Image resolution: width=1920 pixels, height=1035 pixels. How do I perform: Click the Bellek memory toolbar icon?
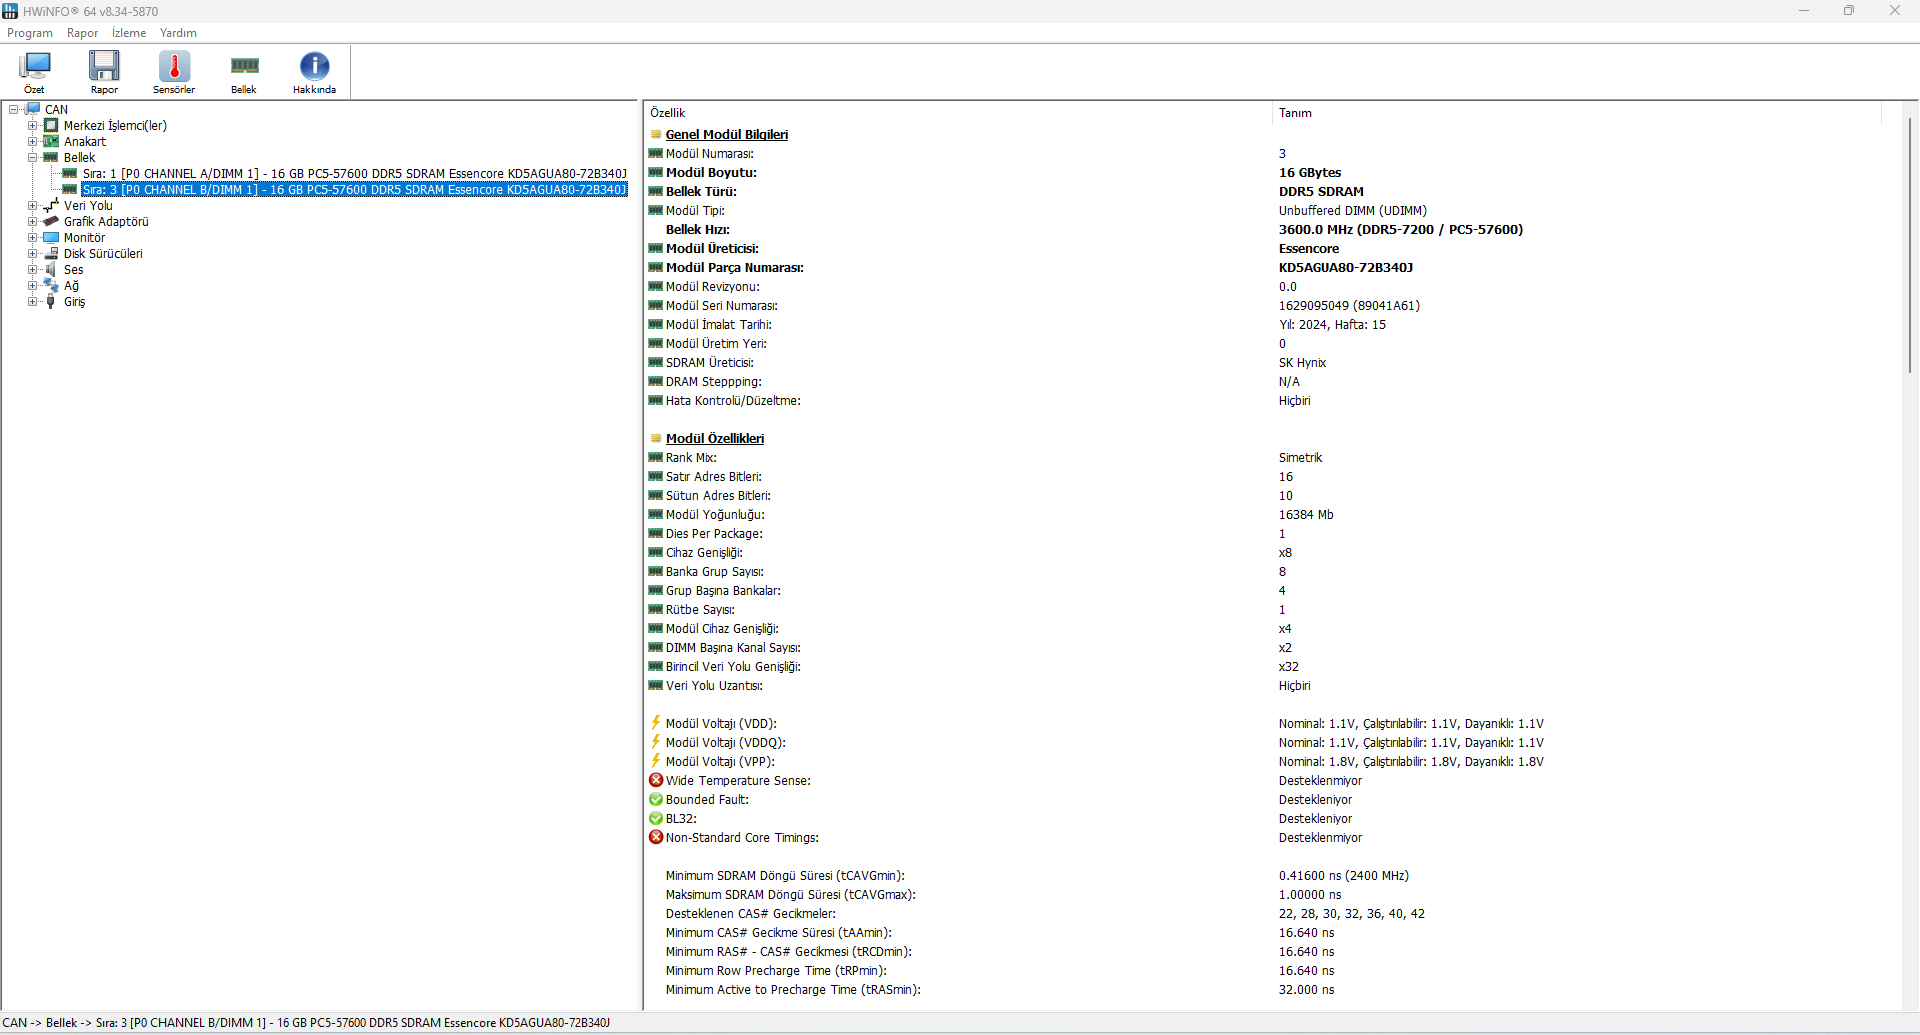[244, 66]
